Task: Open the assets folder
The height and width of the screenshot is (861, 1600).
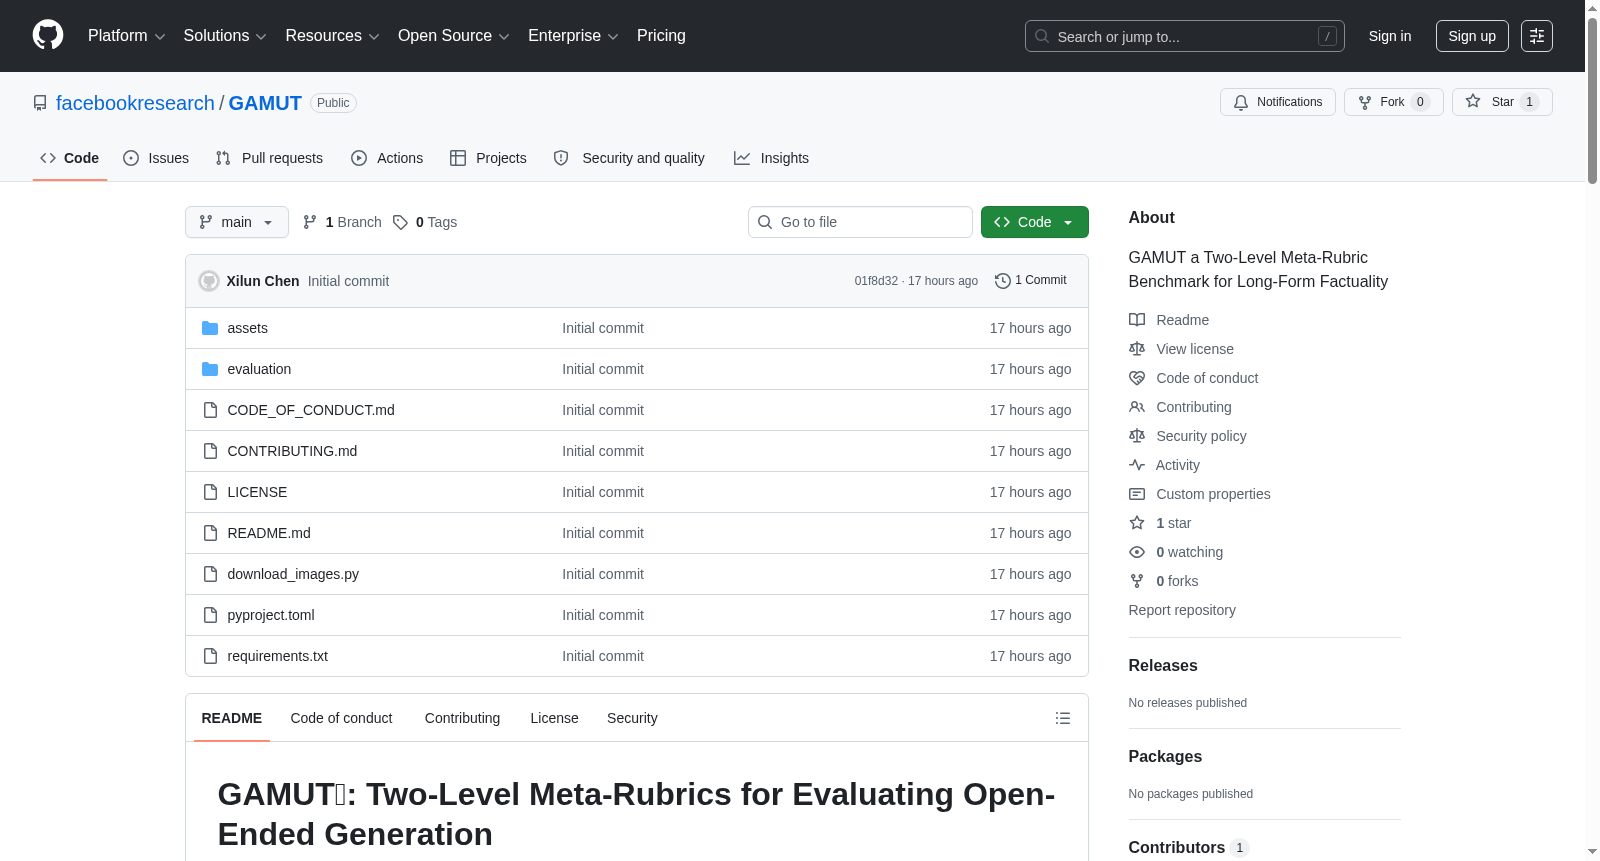Action: pyautogui.click(x=247, y=328)
